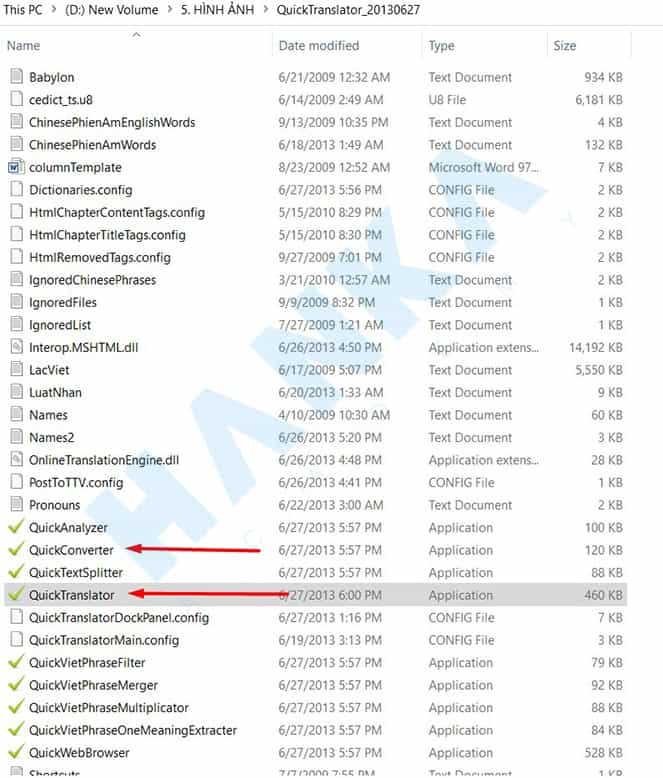
Task: Expand the chevron after (D:) New Volume
Action: click(170, 9)
